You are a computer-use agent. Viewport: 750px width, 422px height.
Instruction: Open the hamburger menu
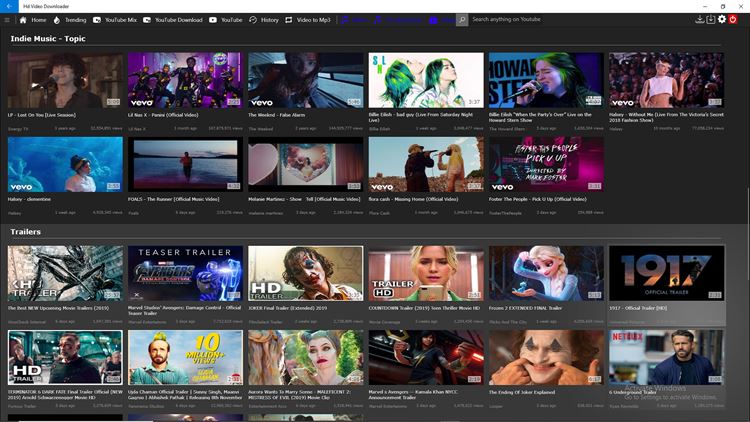click(x=7, y=20)
